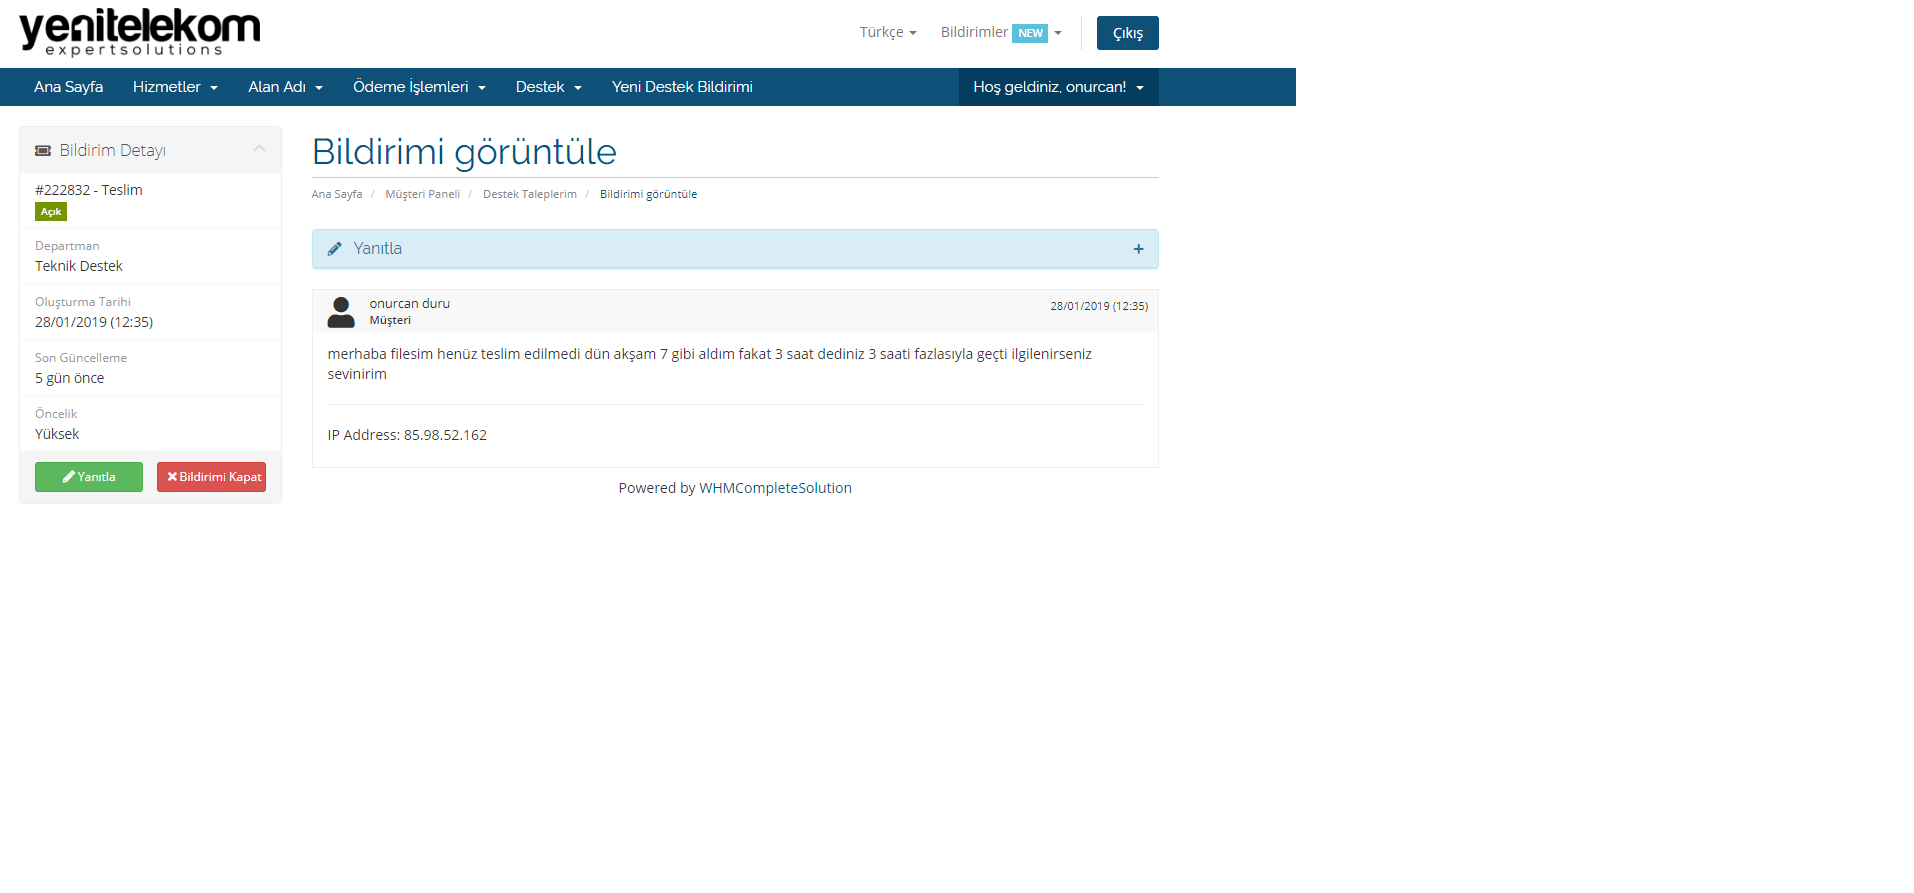Click the NEW badge next to Bildirimler
Viewport: 1914px width, 893px height.
point(1030,33)
